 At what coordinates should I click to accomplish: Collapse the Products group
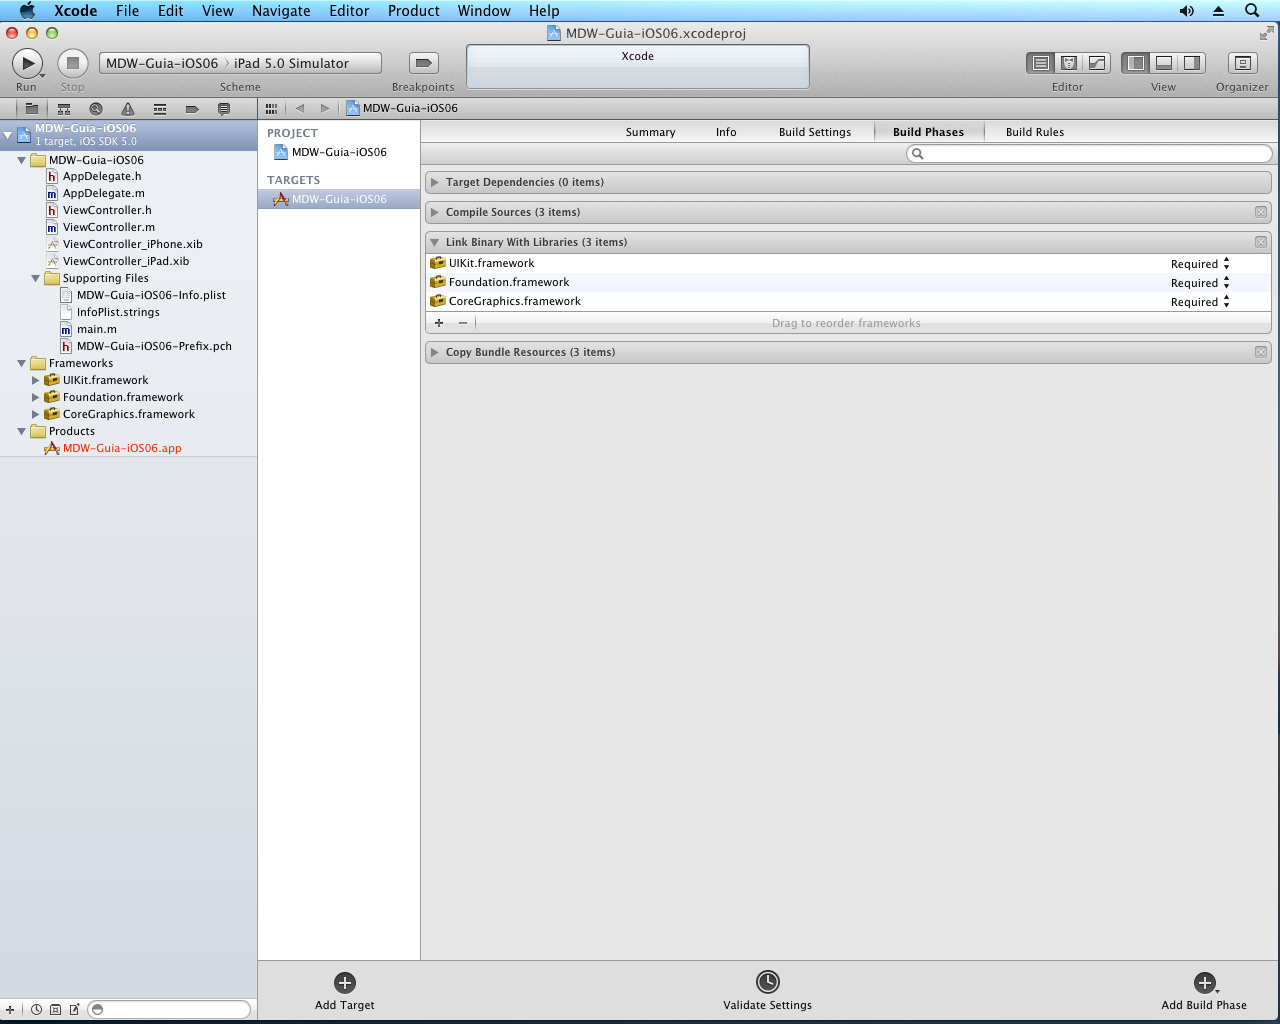pyautogui.click(x=21, y=432)
